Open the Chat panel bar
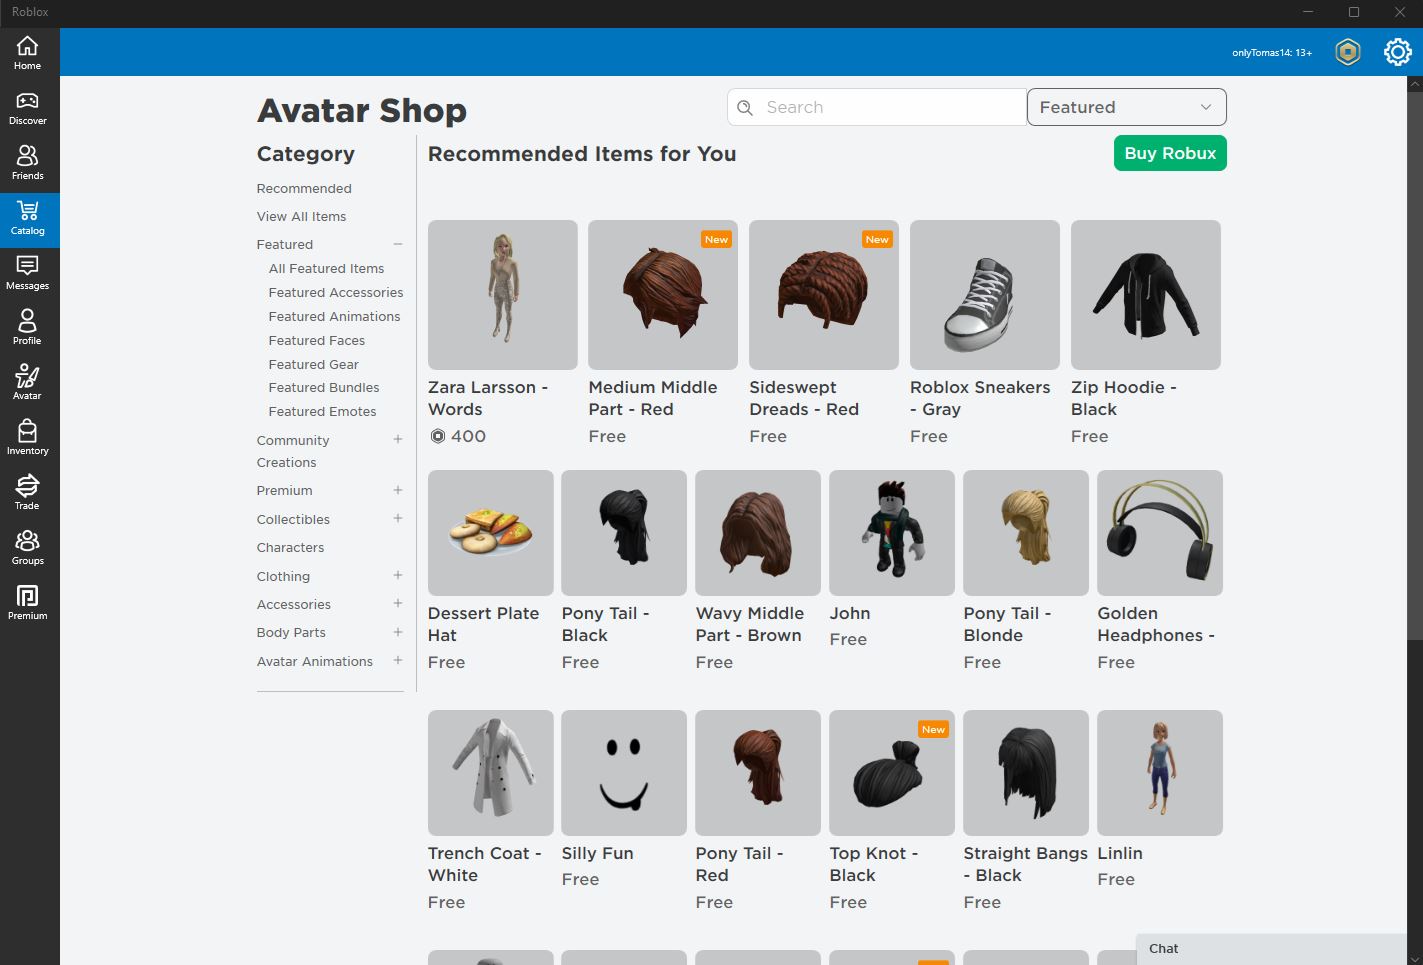The image size is (1423, 965). [x=1271, y=949]
